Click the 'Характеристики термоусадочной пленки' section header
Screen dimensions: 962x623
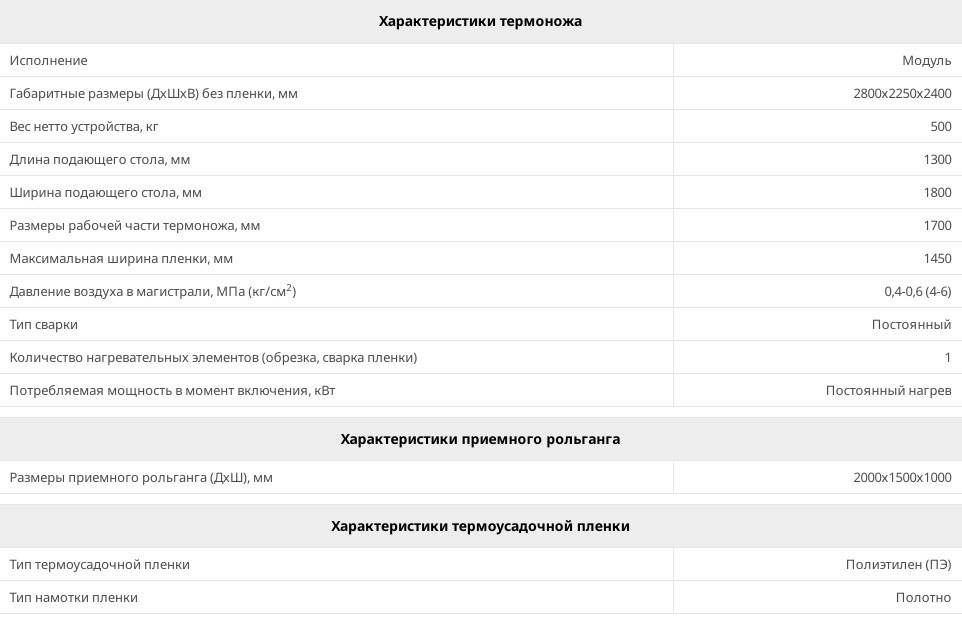click(480, 526)
